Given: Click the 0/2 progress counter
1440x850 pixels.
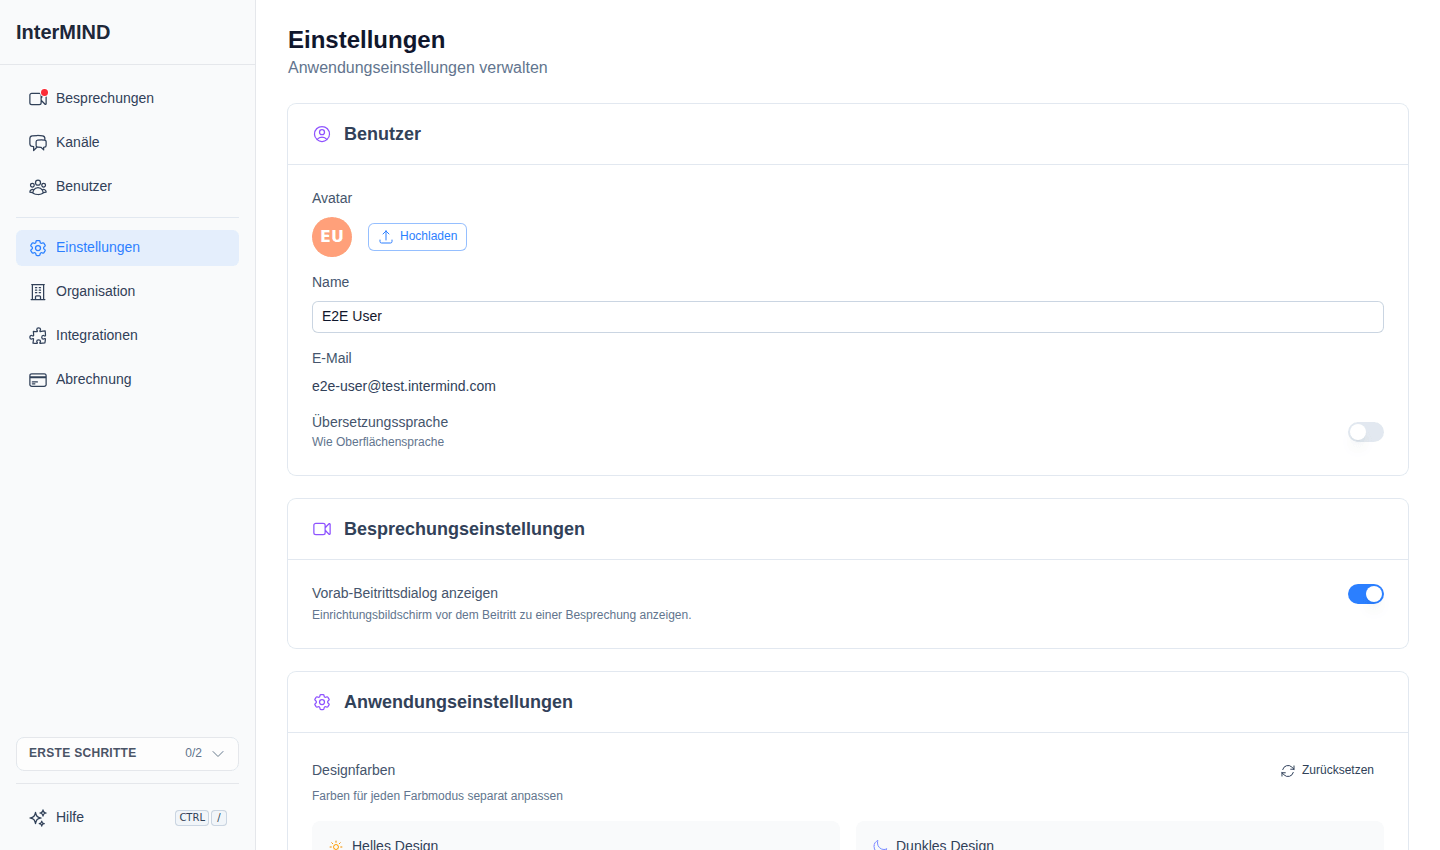Looking at the screenshot, I should (193, 753).
